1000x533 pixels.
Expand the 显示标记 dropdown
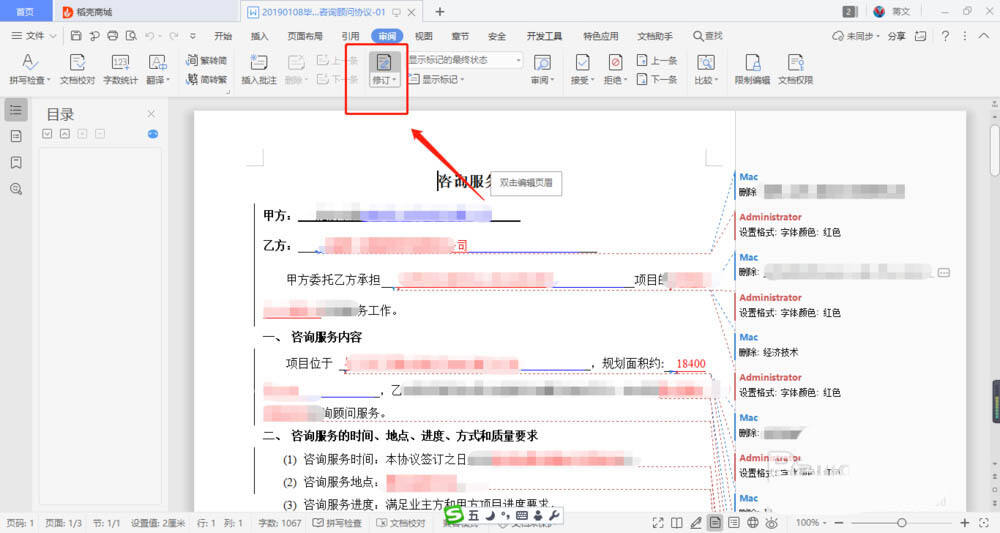437,79
